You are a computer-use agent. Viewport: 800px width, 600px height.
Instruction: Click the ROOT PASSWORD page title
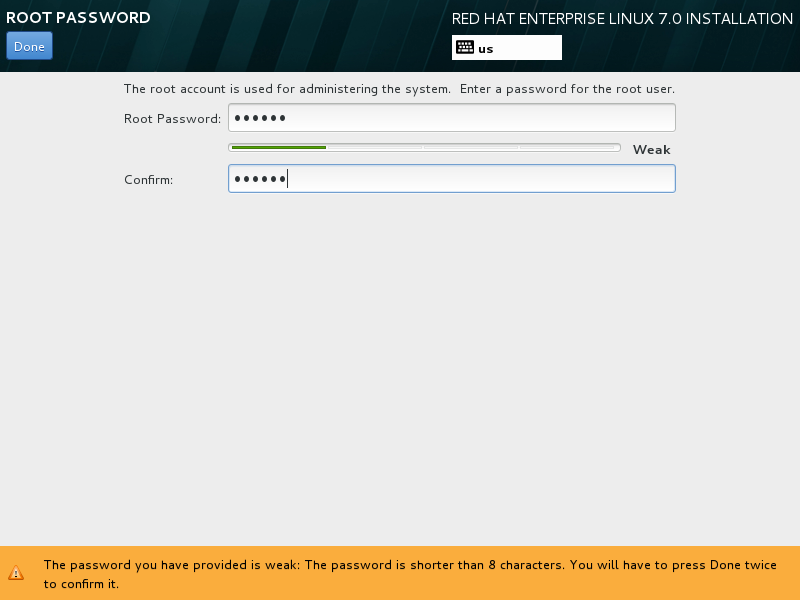[78, 18]
